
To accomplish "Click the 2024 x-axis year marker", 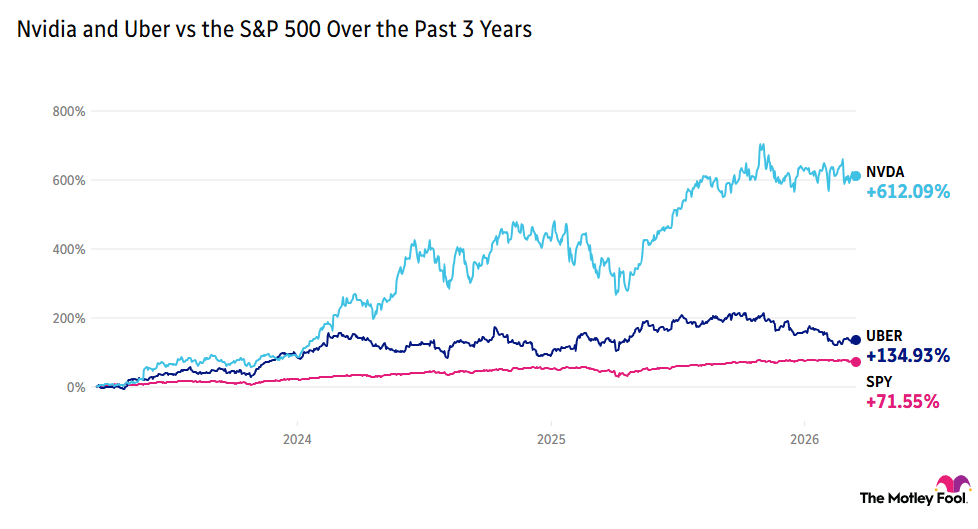I will (x=297, y=438).
